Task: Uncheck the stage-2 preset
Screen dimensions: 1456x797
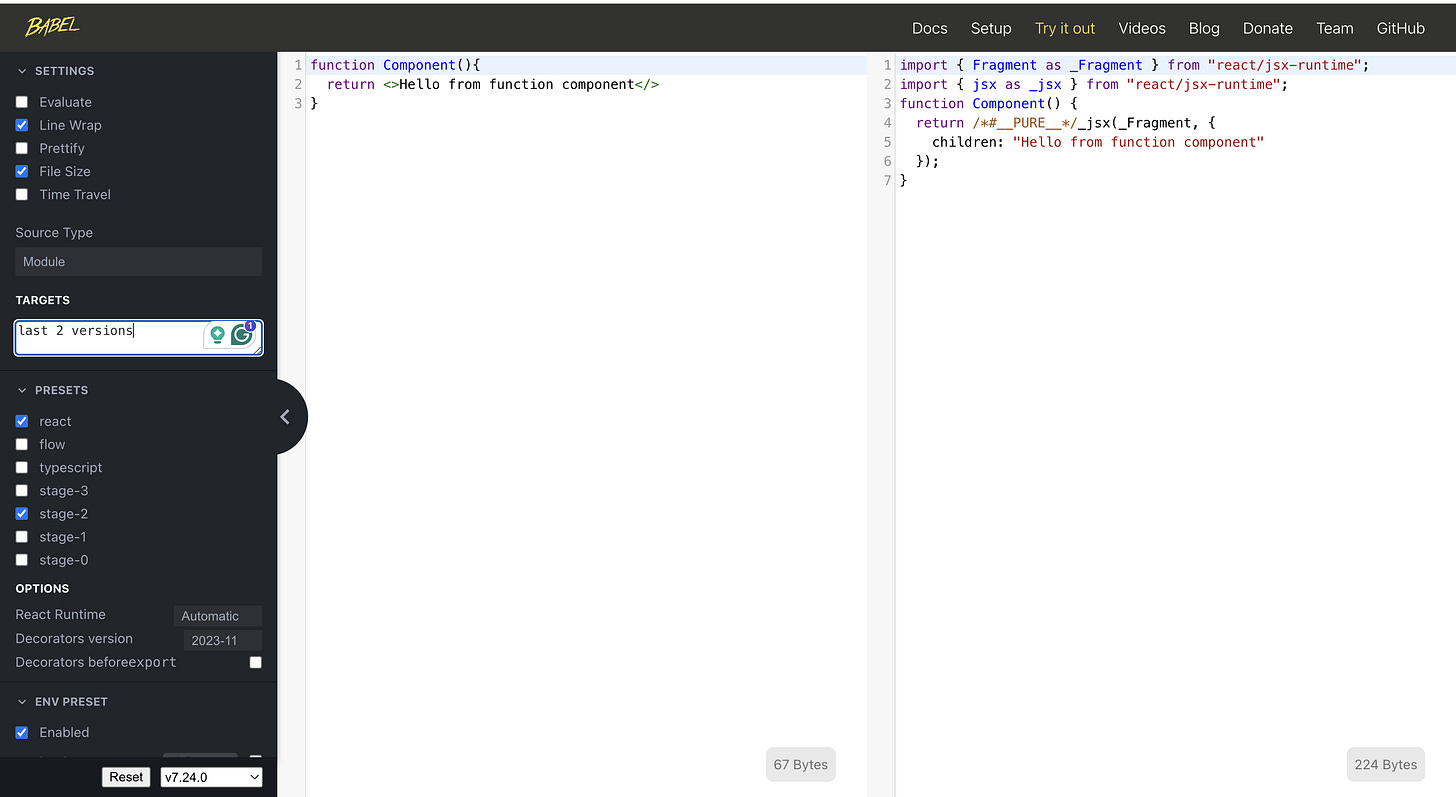Action: coord(22,513)
